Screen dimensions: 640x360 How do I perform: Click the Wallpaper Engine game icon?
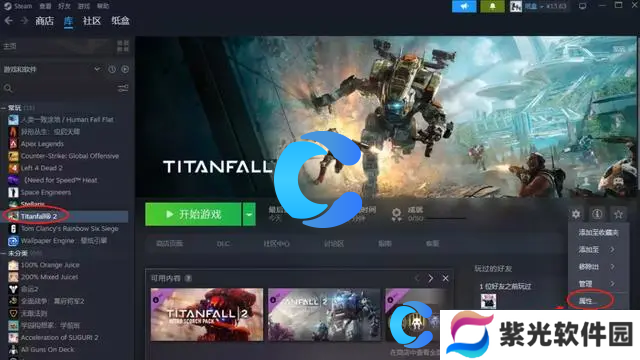pyautogui.click(x=13, y=241)
